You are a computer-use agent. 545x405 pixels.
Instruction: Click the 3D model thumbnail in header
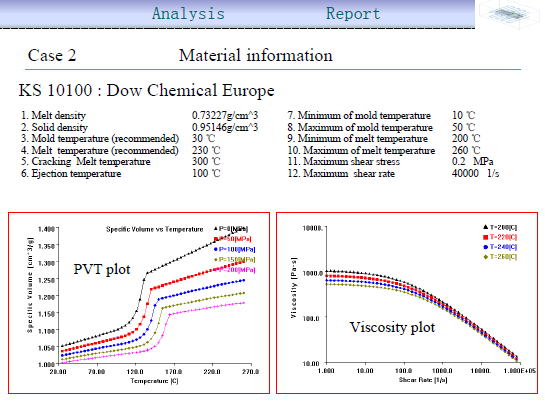click(x=510, y=14)
